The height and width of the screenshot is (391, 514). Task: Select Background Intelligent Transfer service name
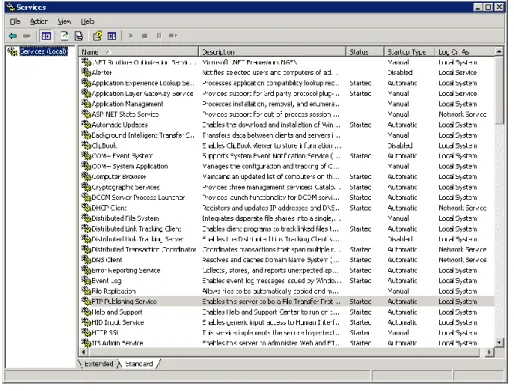coord(143,135)
